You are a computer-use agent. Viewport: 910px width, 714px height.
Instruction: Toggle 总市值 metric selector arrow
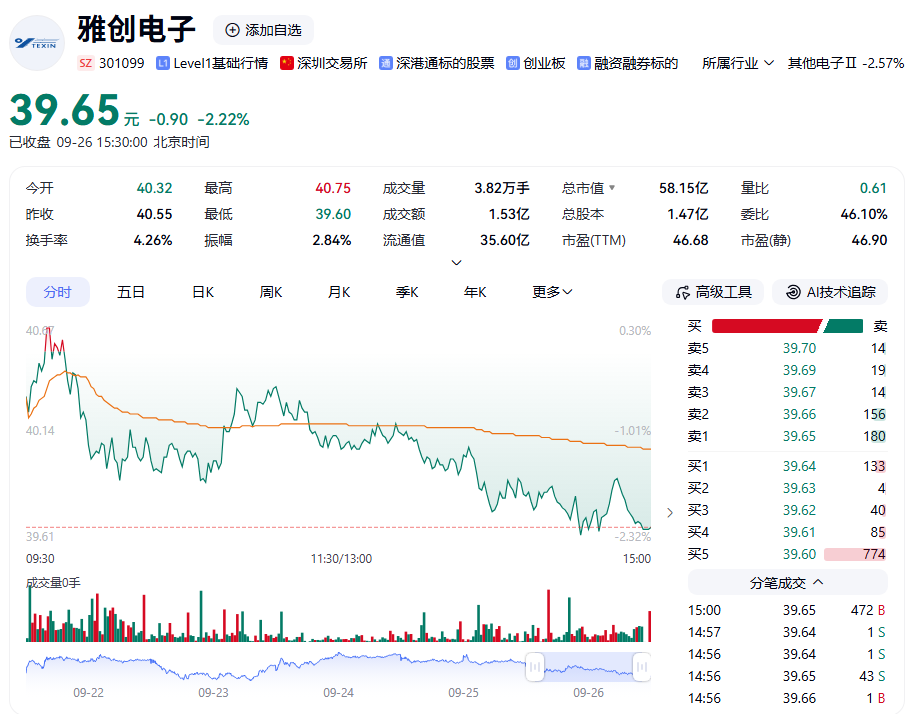click(x=612, y=188)
